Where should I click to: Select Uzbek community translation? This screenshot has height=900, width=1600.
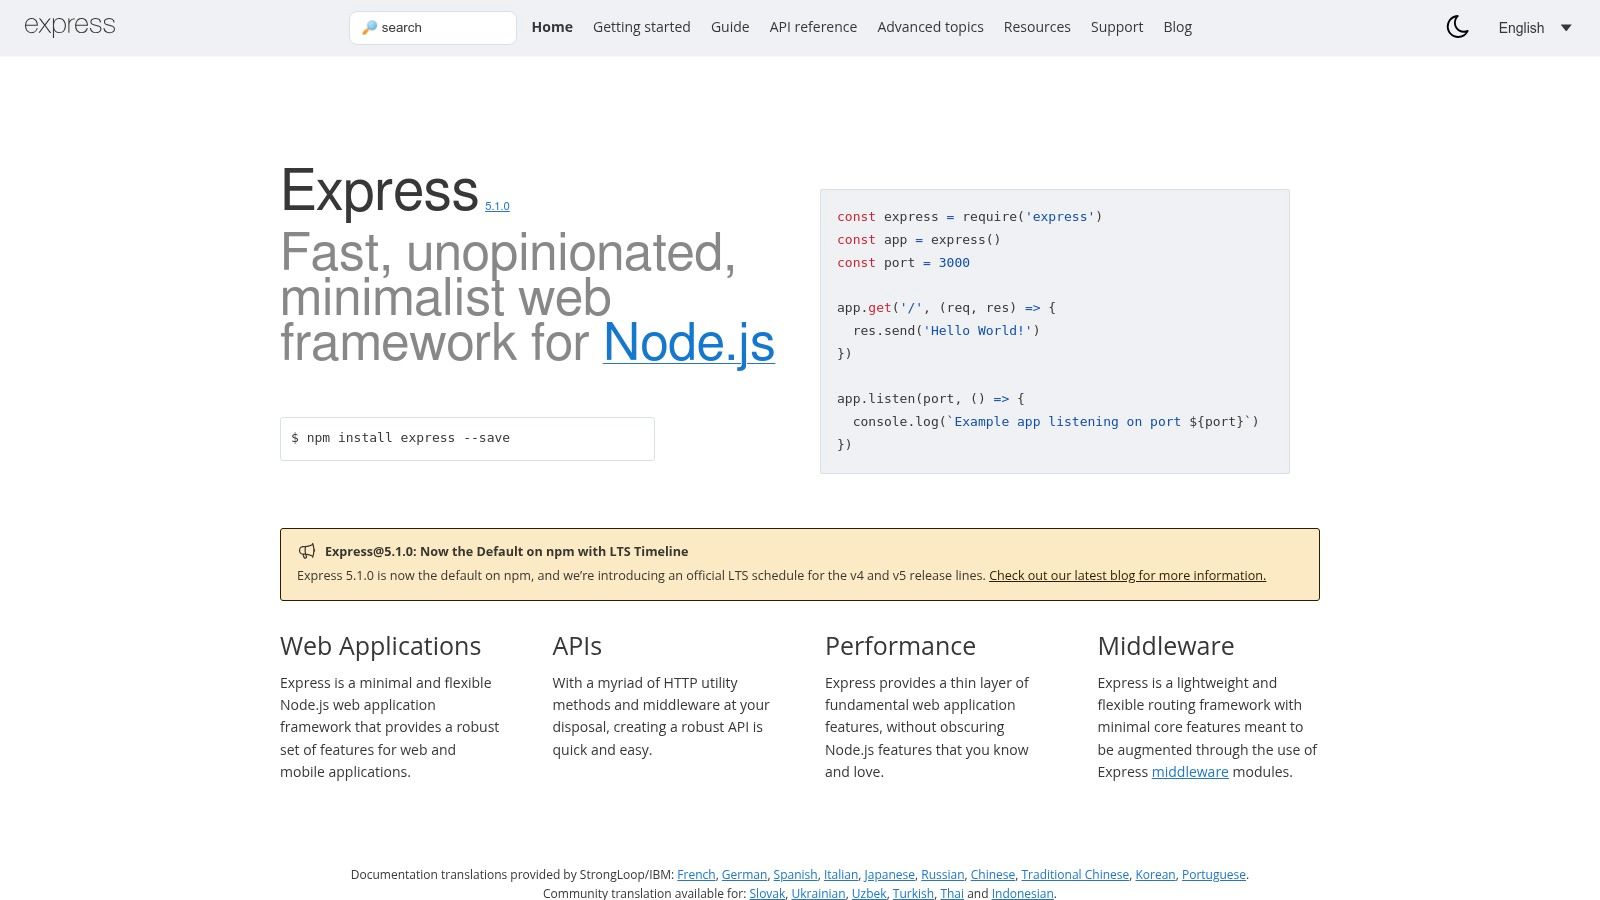click(x=869, y=893)
